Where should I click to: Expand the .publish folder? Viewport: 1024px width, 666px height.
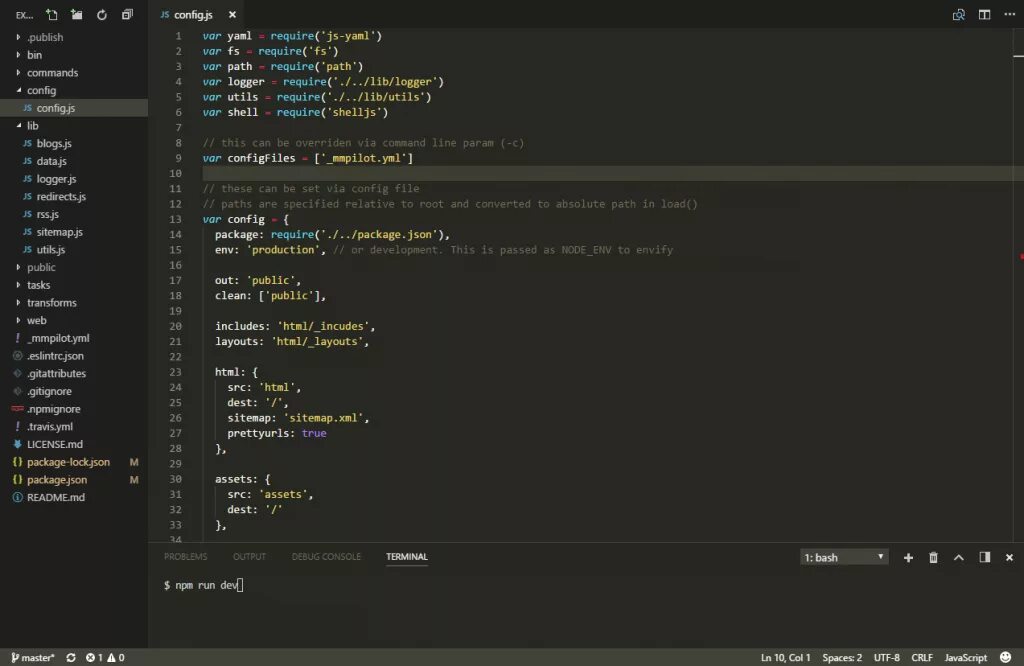pyautogui.click(x=74, y=37)
